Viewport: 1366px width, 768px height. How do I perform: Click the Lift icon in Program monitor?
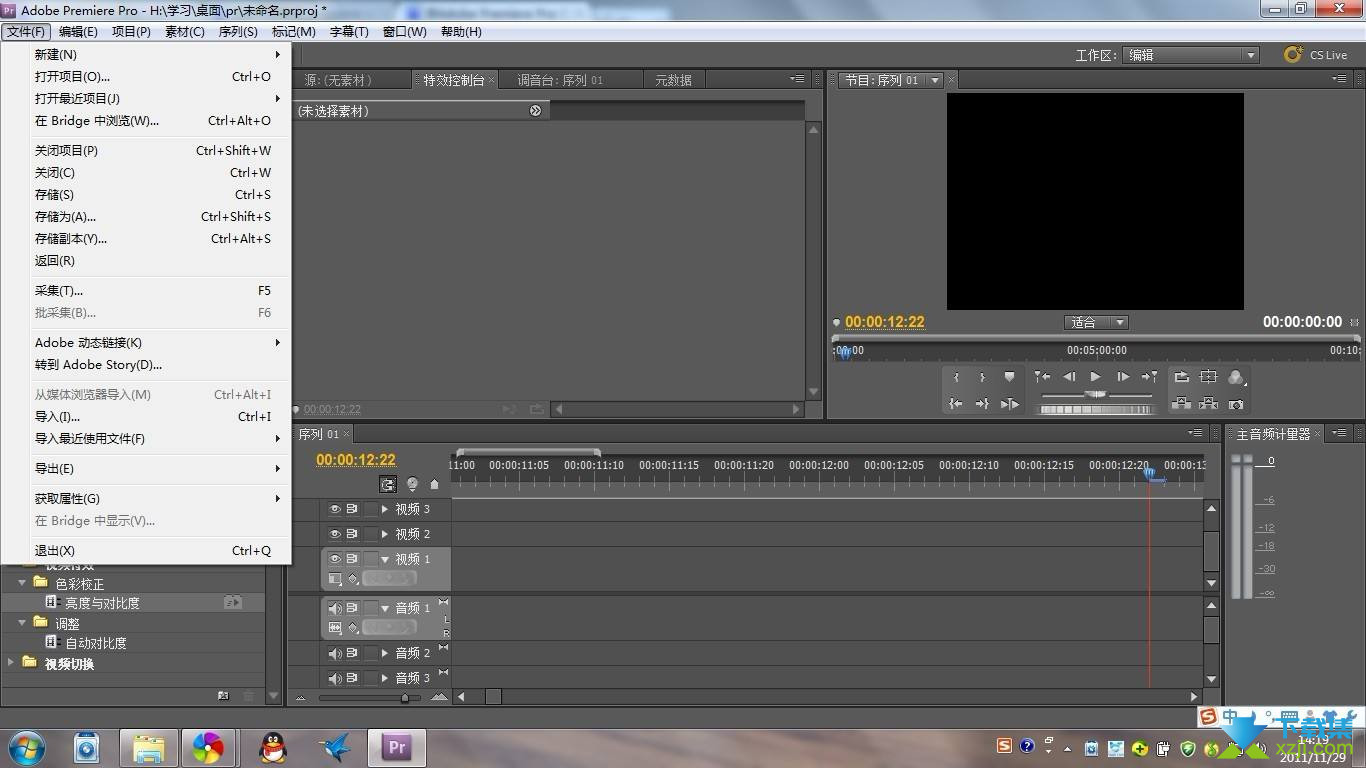coord(1182,404)
